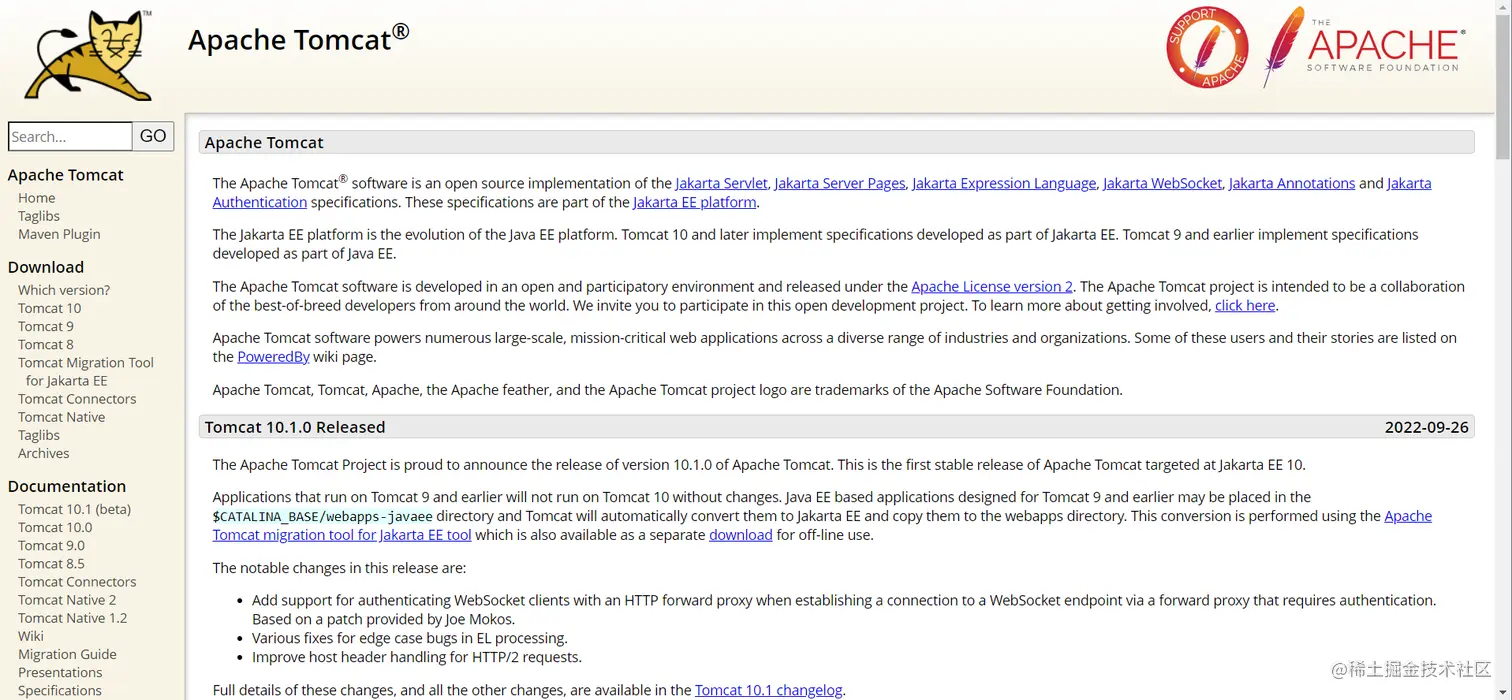Follow the Jakarta Annotations link

[1292, 183]
